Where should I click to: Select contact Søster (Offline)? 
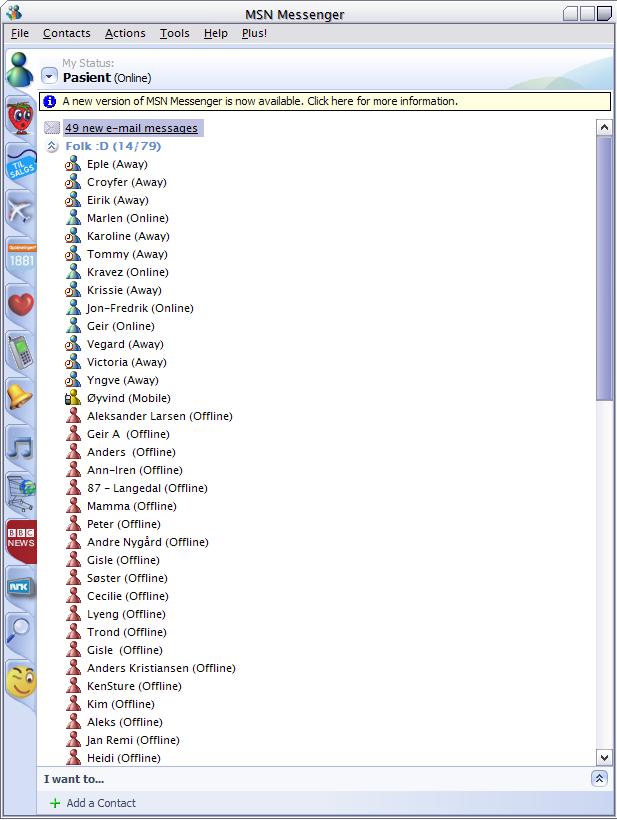click(x=127, y=578)
